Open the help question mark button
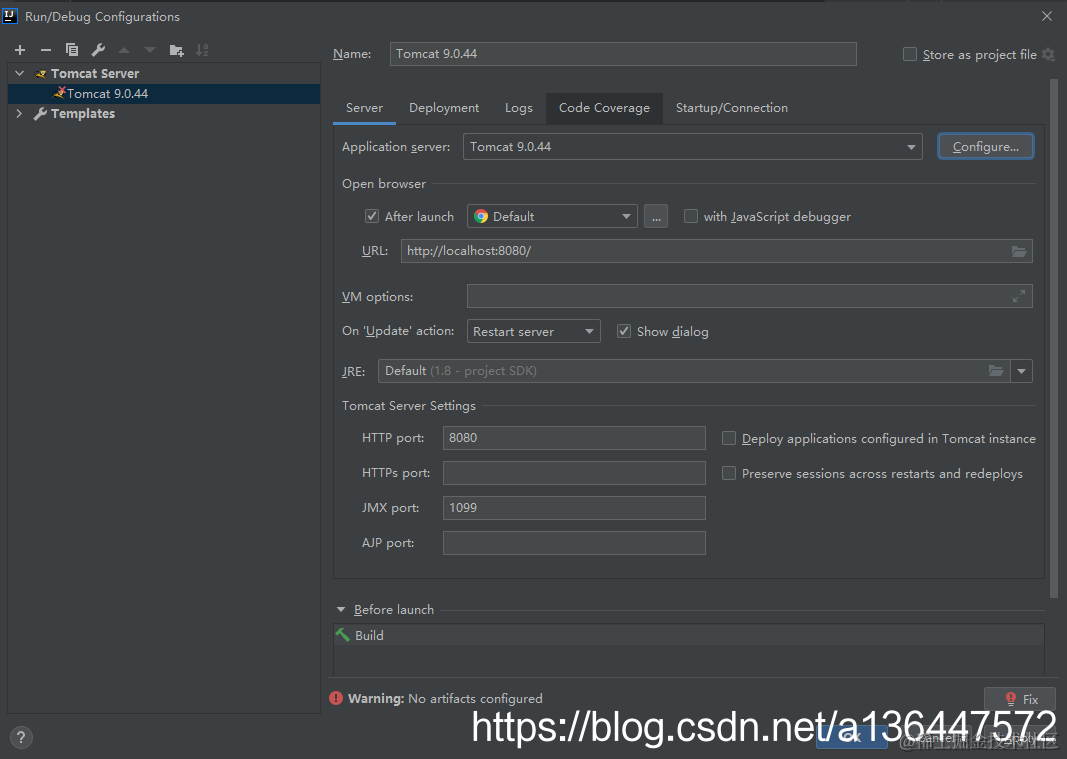Viewport: 1067px width, 759px height. (x=21, y=737)
